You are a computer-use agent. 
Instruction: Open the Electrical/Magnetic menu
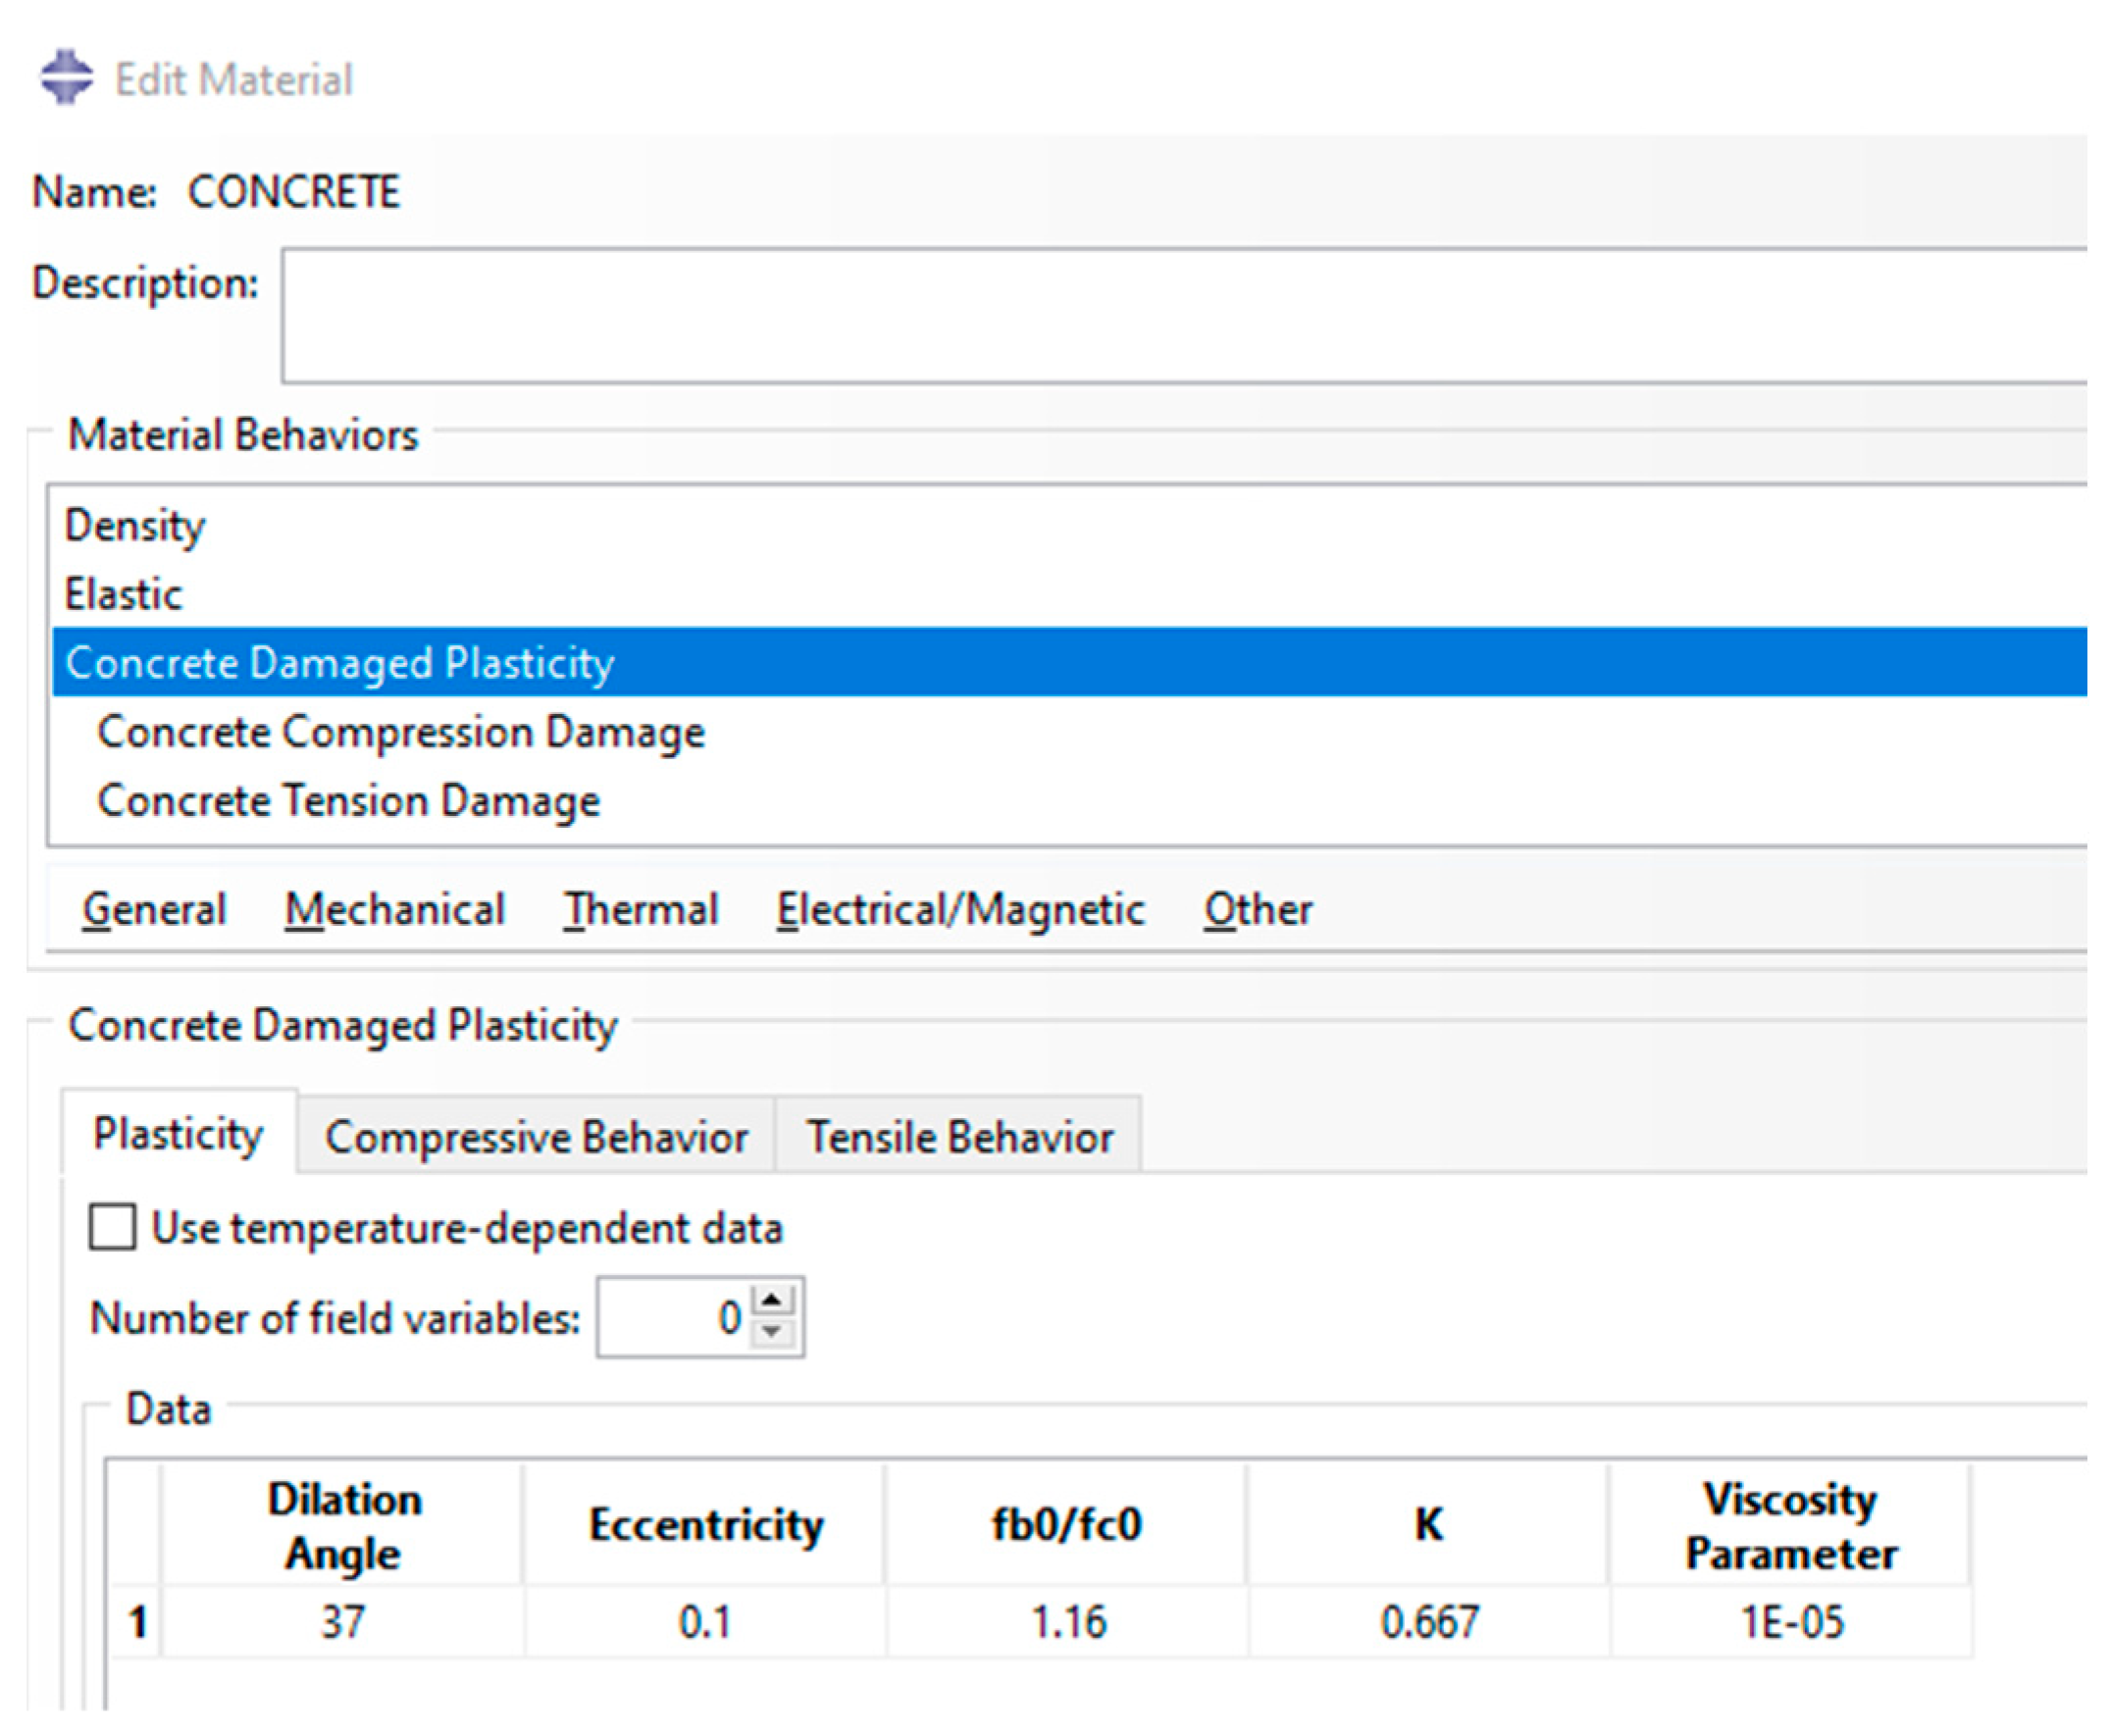[960, 910]
